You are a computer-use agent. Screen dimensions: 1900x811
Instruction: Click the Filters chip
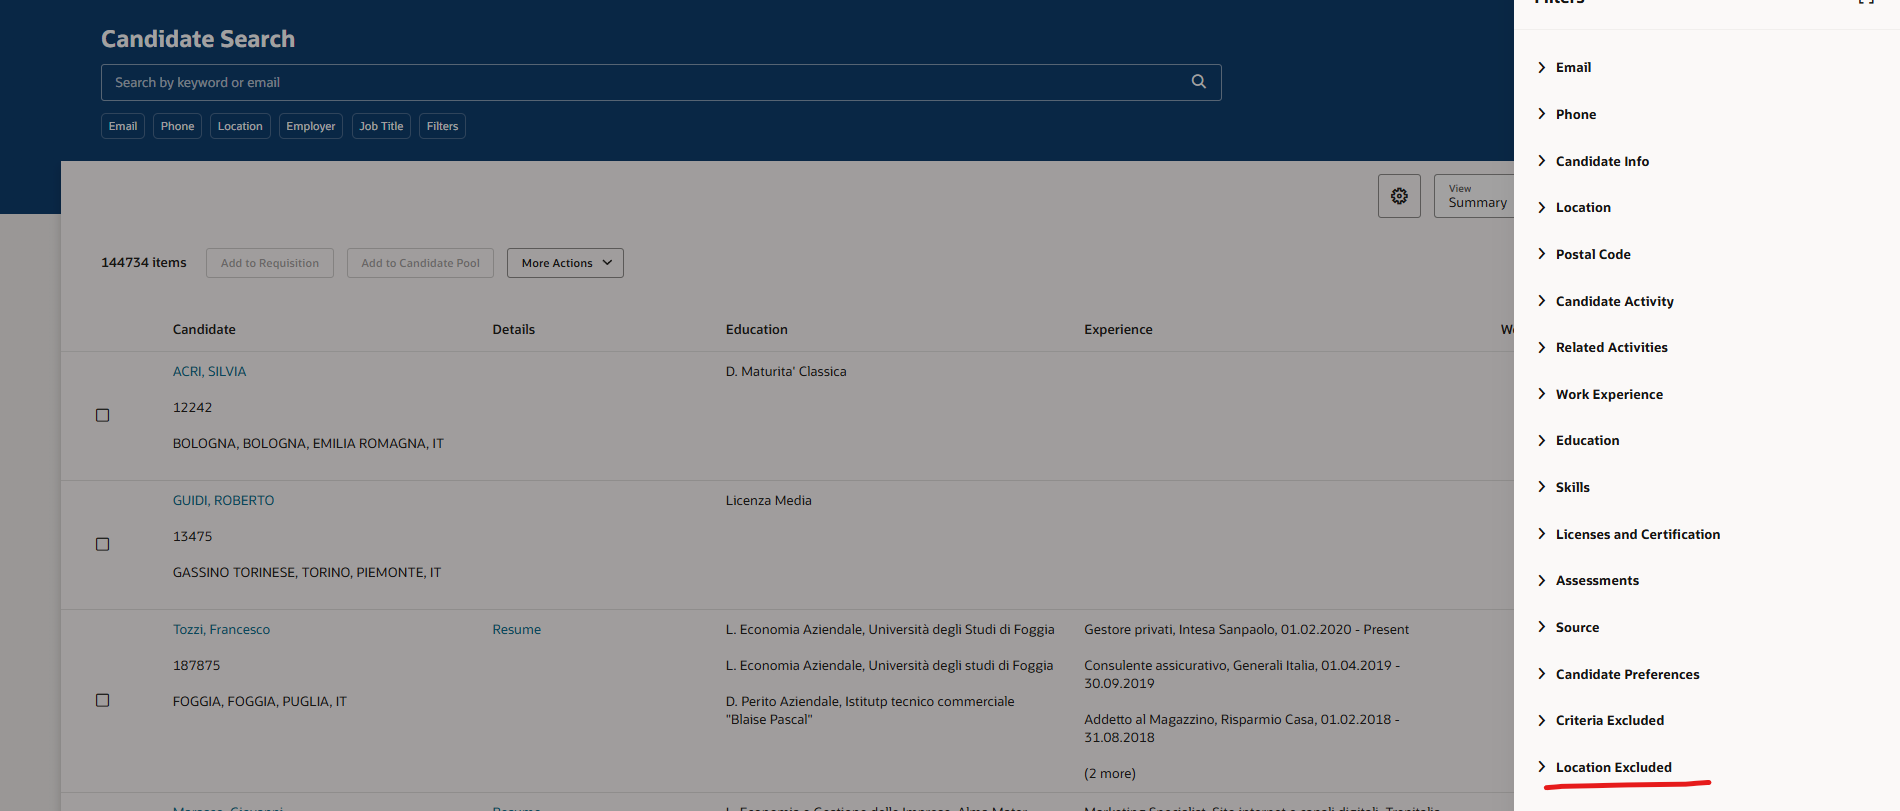pyautogui.click(x=442, y=126)
